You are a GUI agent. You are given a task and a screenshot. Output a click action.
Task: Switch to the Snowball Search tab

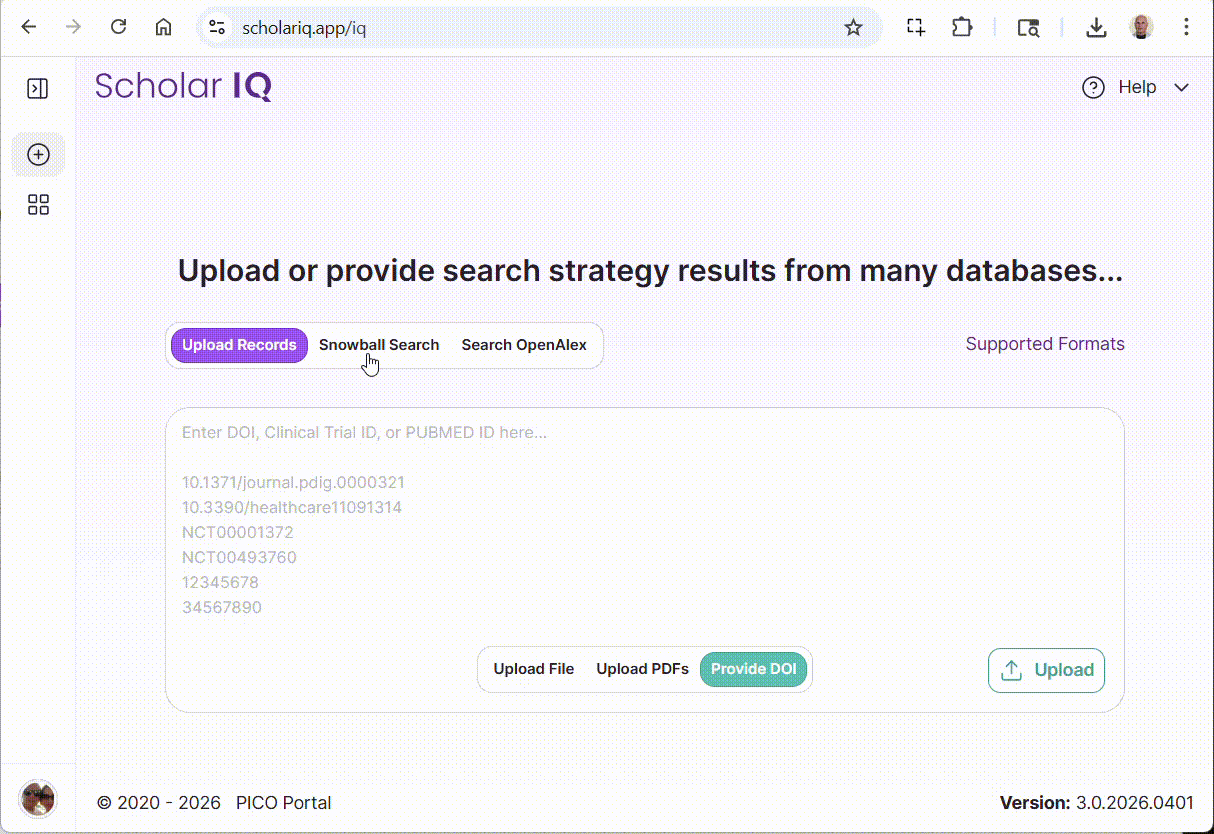point(379,344)
